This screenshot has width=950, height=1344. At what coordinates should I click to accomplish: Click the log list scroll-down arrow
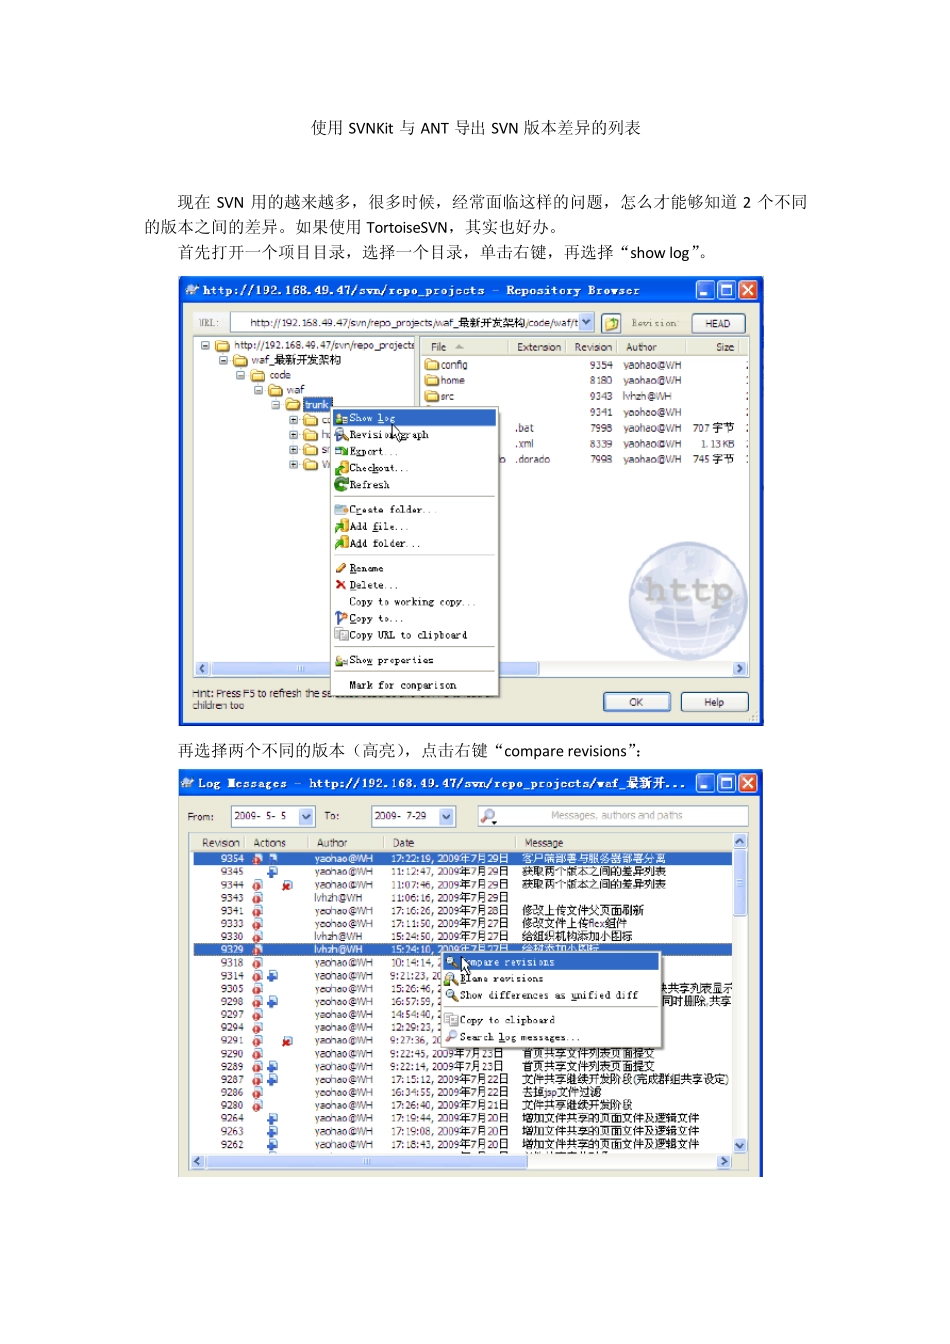click(740, 1145)
